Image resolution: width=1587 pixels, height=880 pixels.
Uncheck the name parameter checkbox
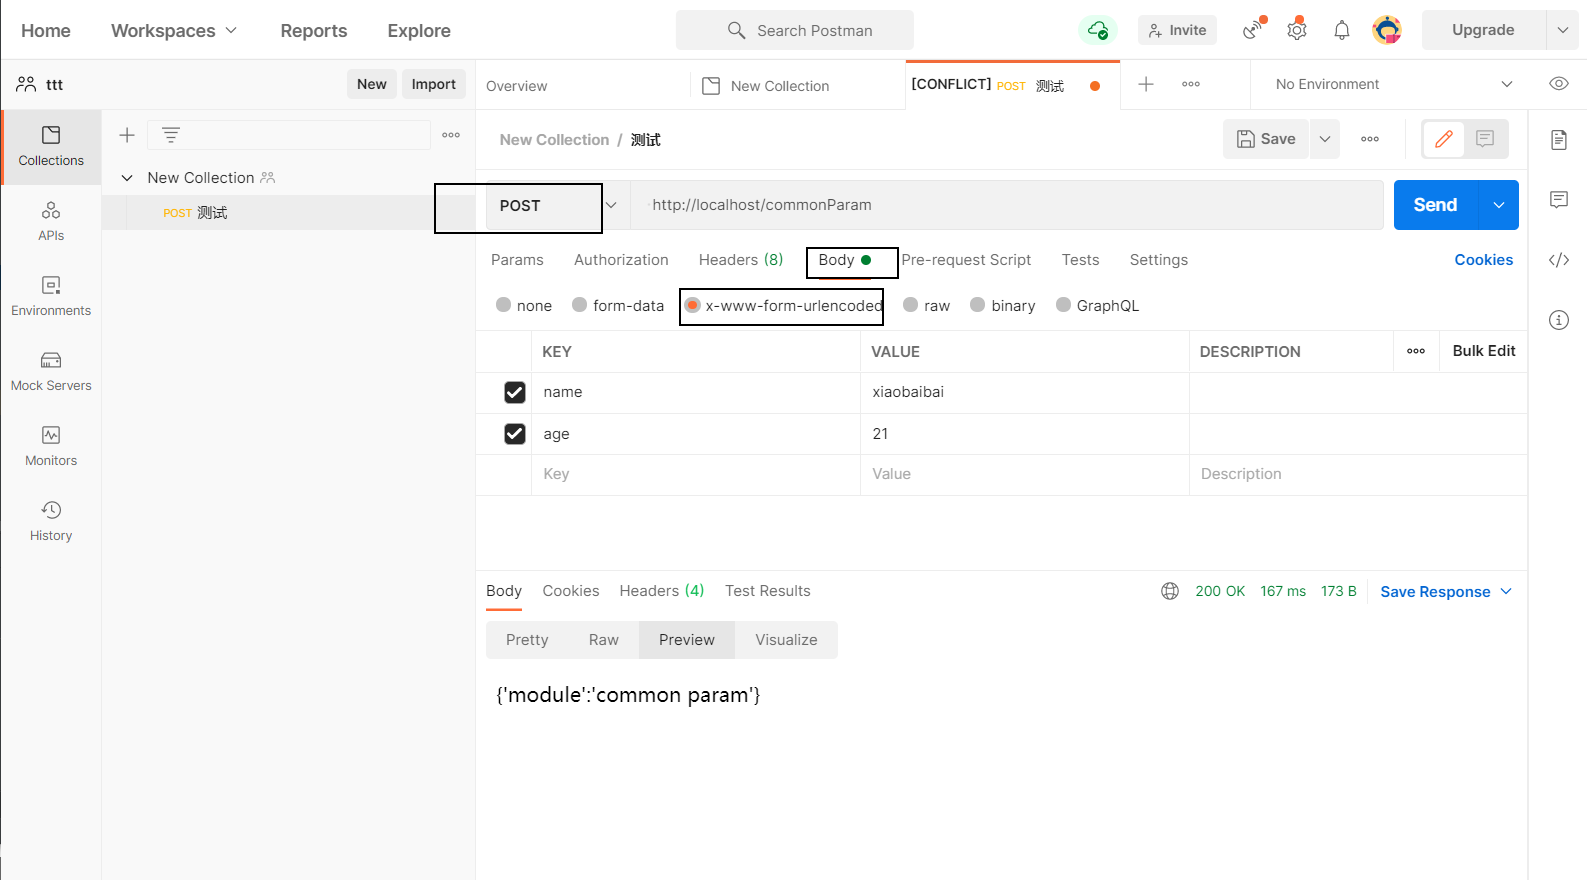[515, 392]
